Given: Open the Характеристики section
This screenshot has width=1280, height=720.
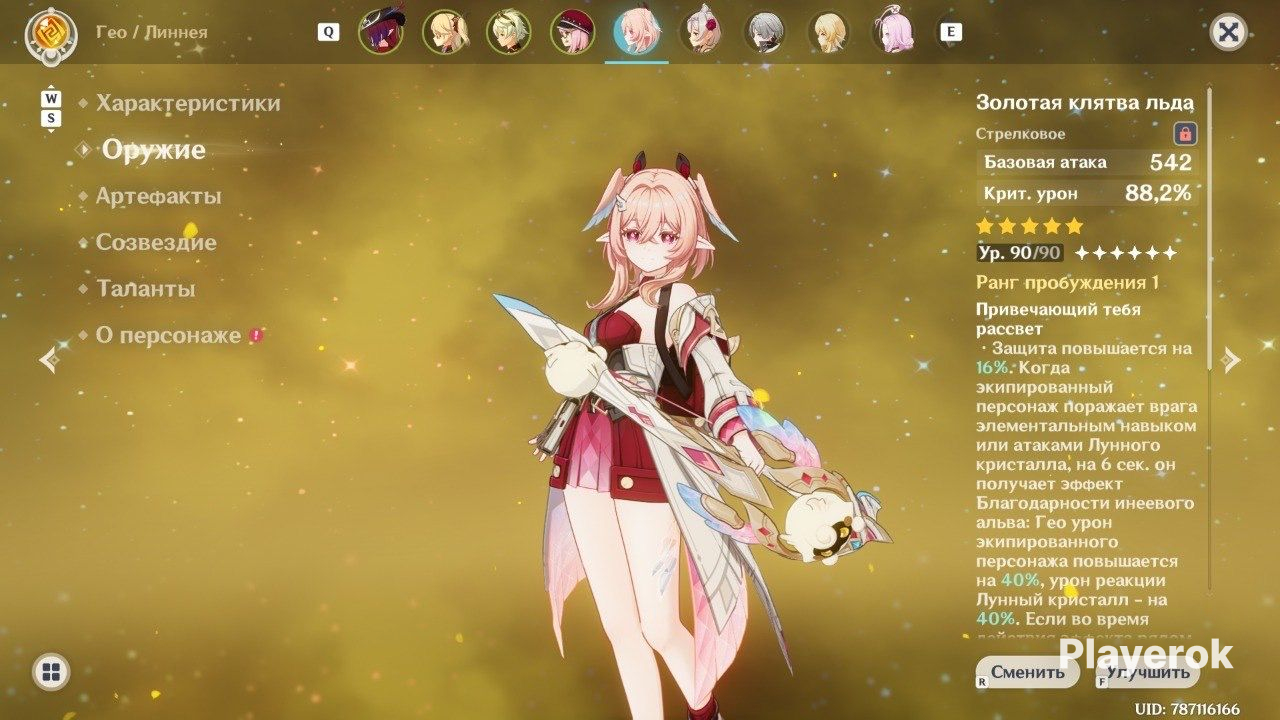Looking at the screenshot, I should point(188,103).
